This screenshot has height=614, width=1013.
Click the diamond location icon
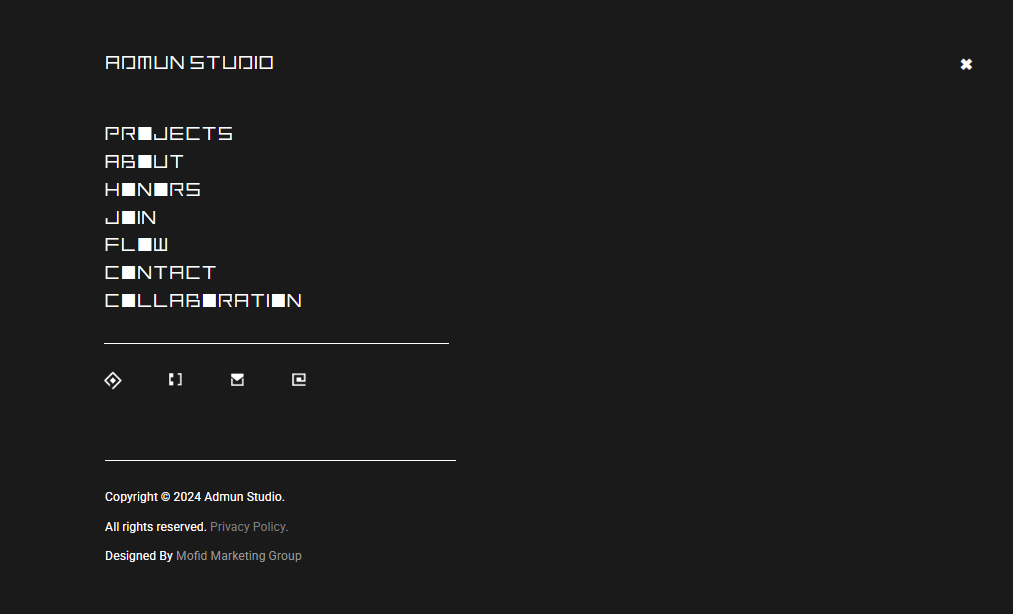tap(113, 380)
